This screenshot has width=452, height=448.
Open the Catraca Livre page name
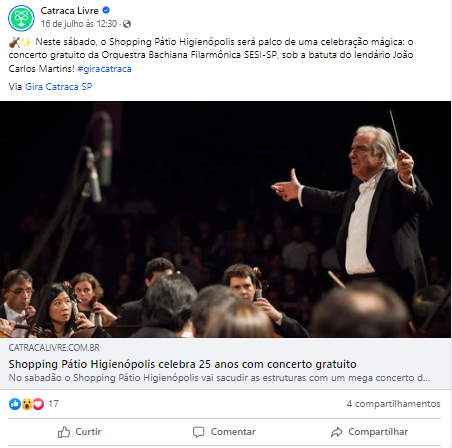pyautogui.click(x=69, y=11)
